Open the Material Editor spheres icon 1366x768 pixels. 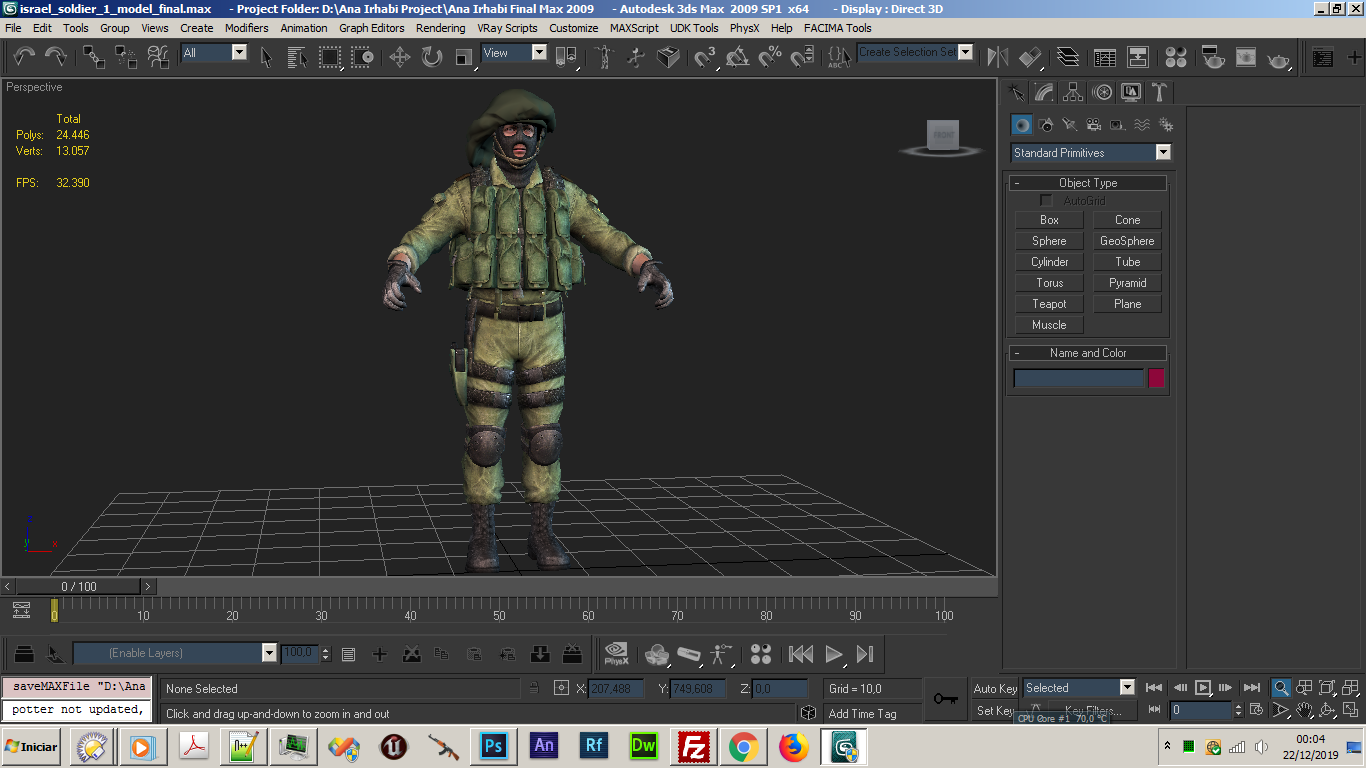tap(1176, 57)
